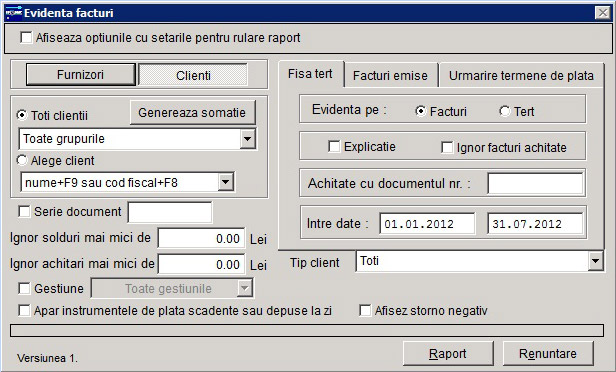Click the Raport button
616x372 pixels.
448,354
